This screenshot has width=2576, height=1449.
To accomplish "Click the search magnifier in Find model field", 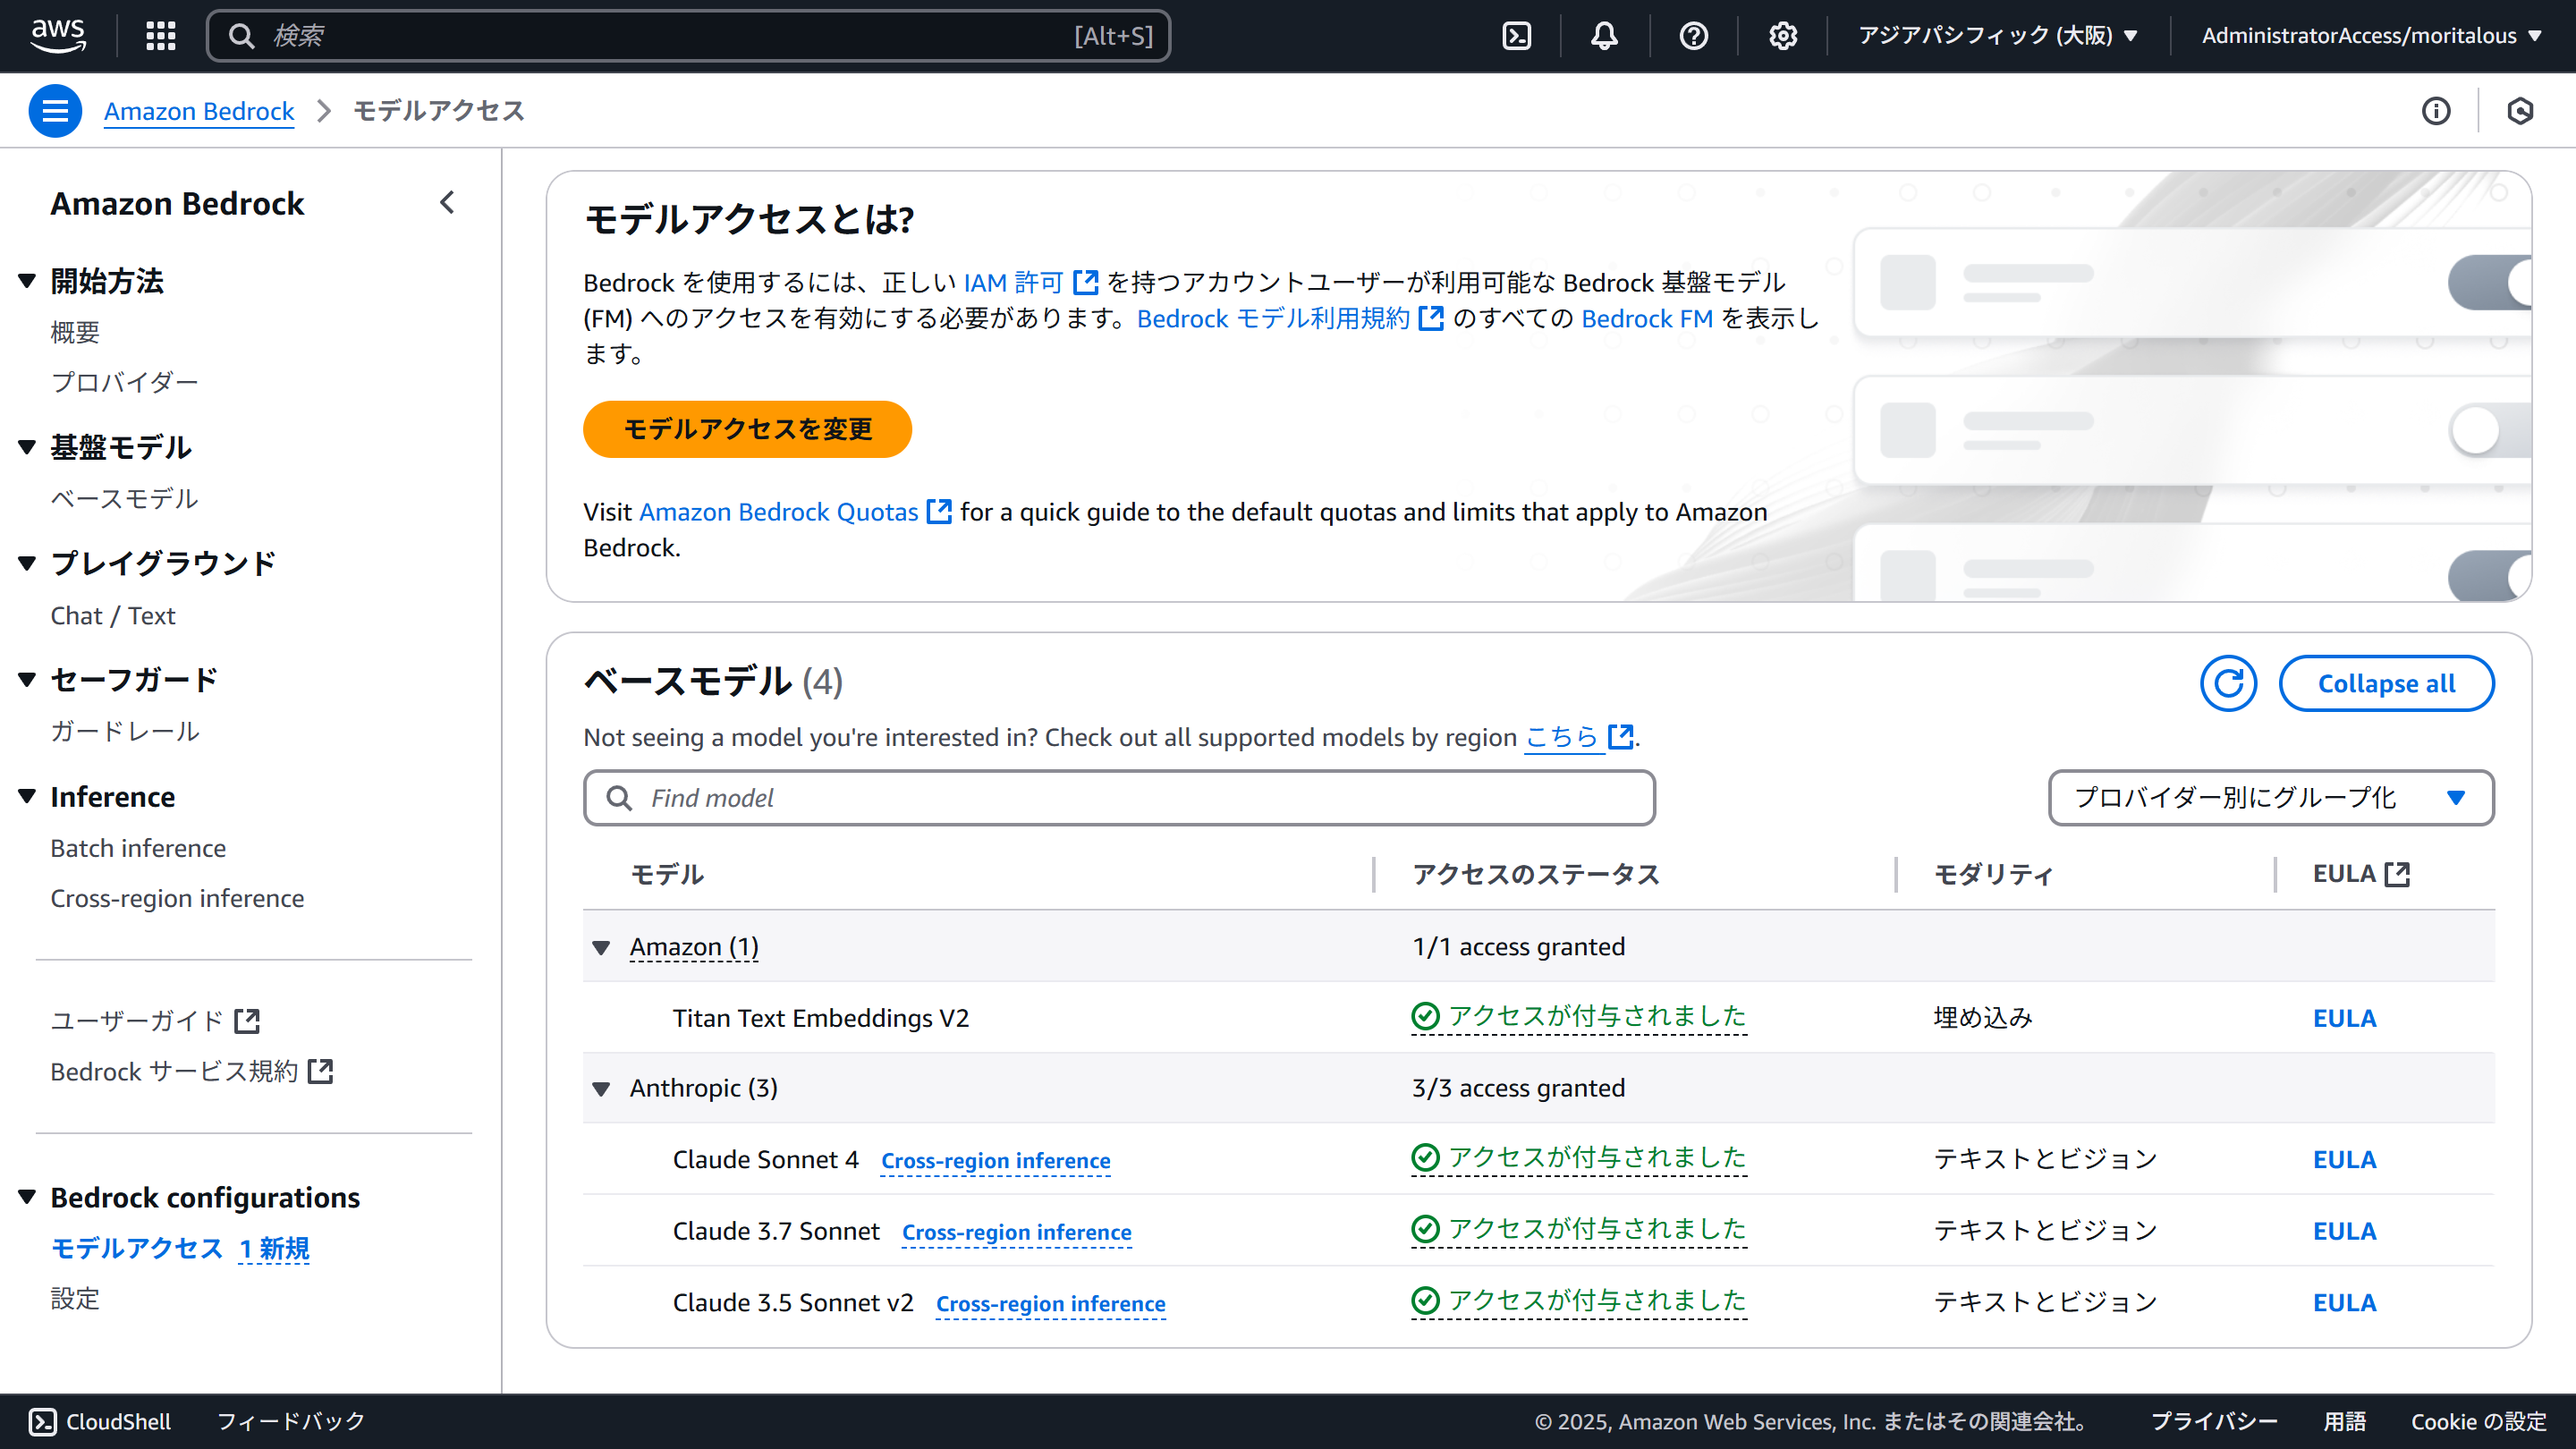I will 619,798.
